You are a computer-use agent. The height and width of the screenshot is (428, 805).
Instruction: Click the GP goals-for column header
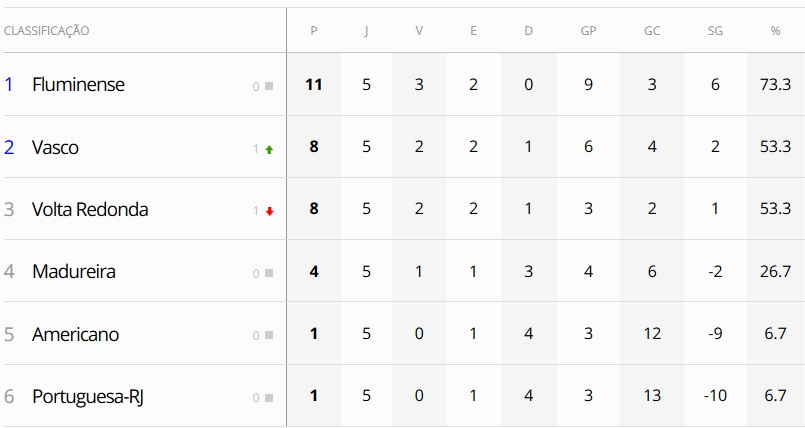tap(588, 31)
